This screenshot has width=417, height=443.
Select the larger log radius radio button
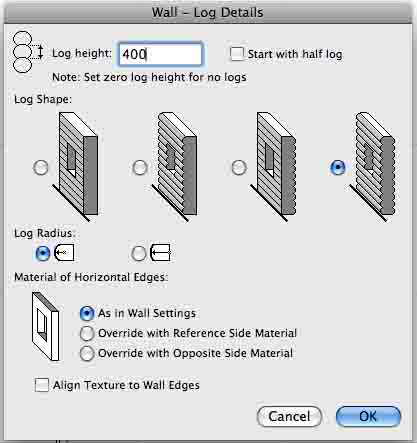pos(139,253)
